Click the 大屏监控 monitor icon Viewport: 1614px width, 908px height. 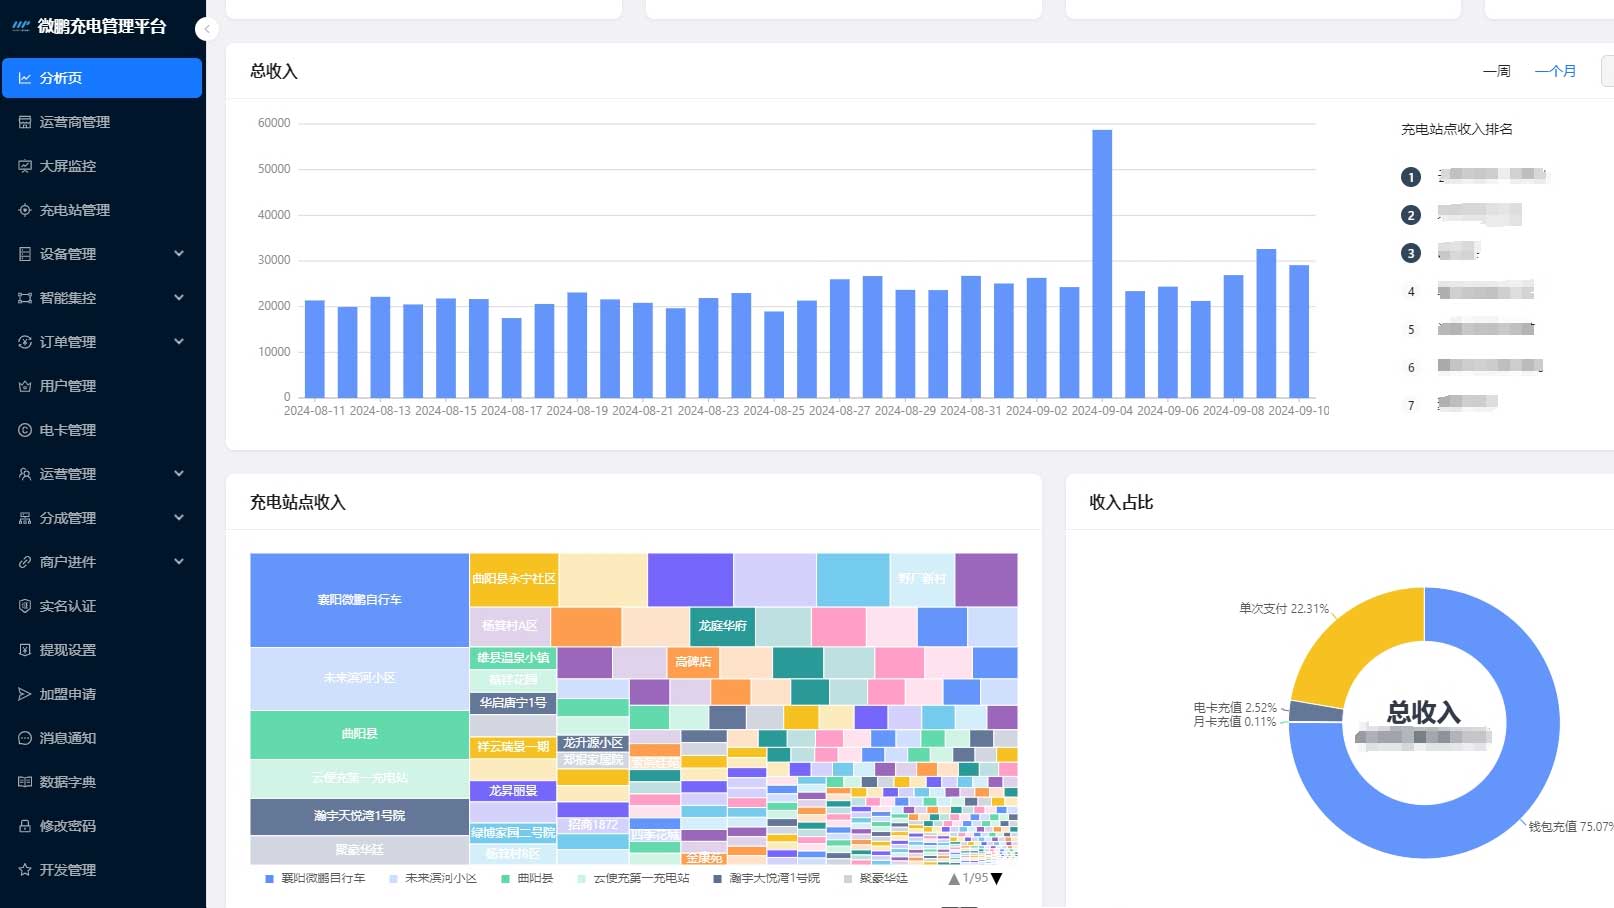[x=25, y=166]
